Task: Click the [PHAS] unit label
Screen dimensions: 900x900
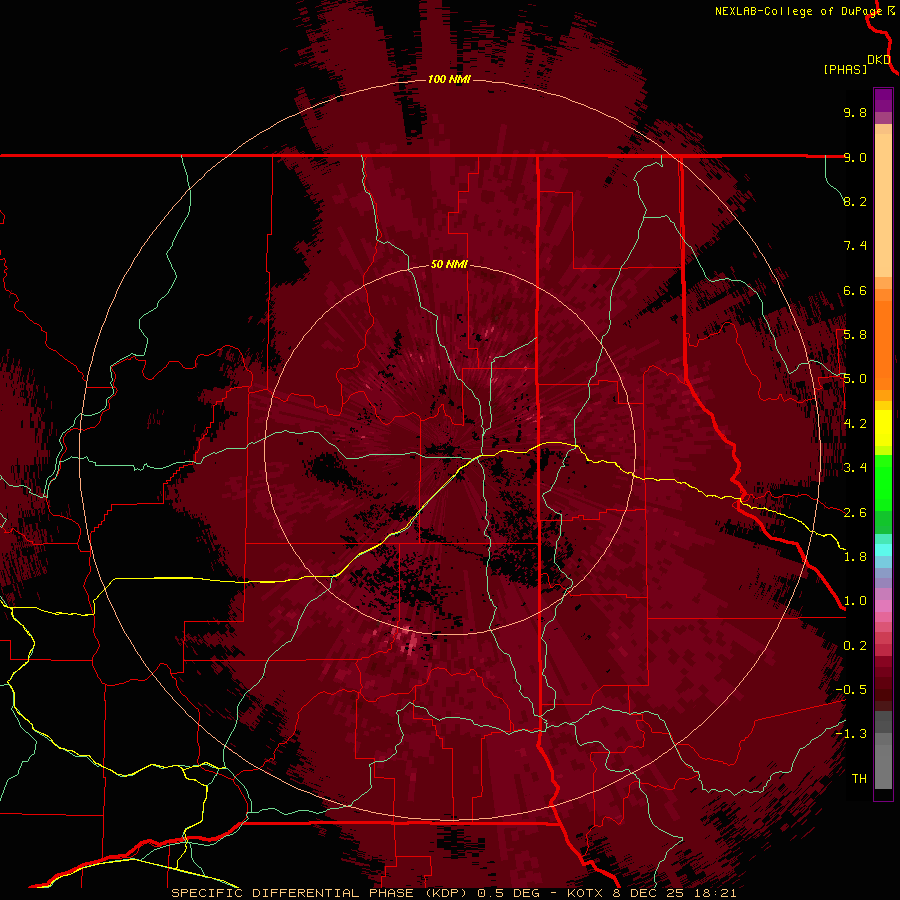Action: coord(845,70)
